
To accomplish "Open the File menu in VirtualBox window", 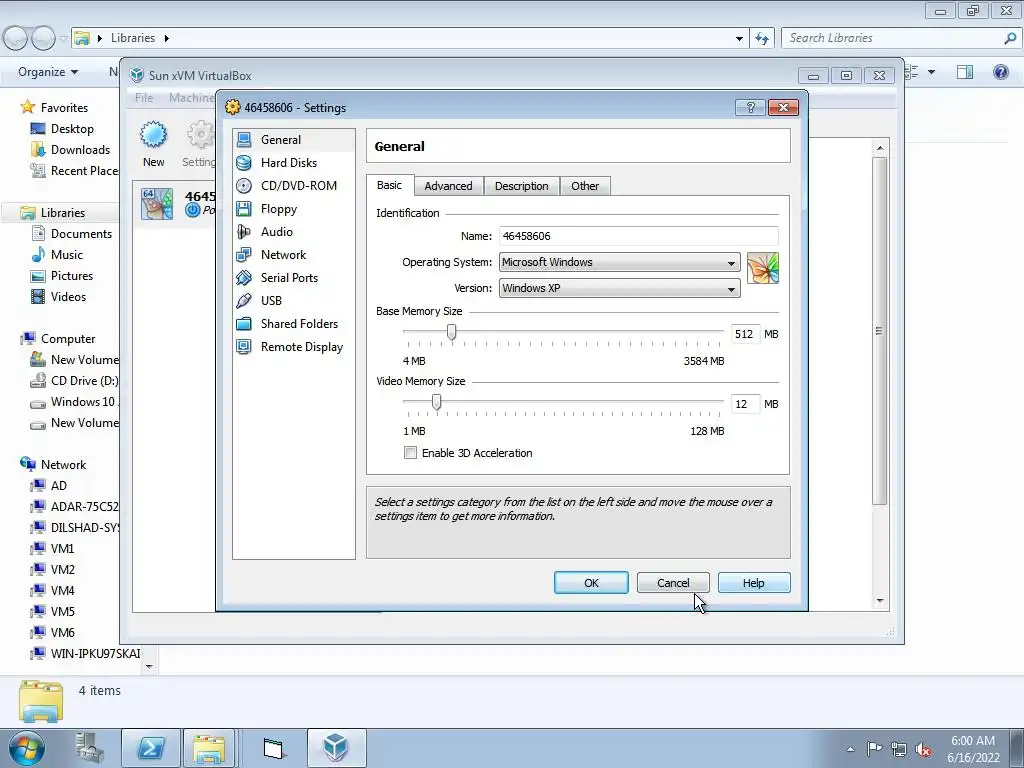I will click(x=144, y=98).
